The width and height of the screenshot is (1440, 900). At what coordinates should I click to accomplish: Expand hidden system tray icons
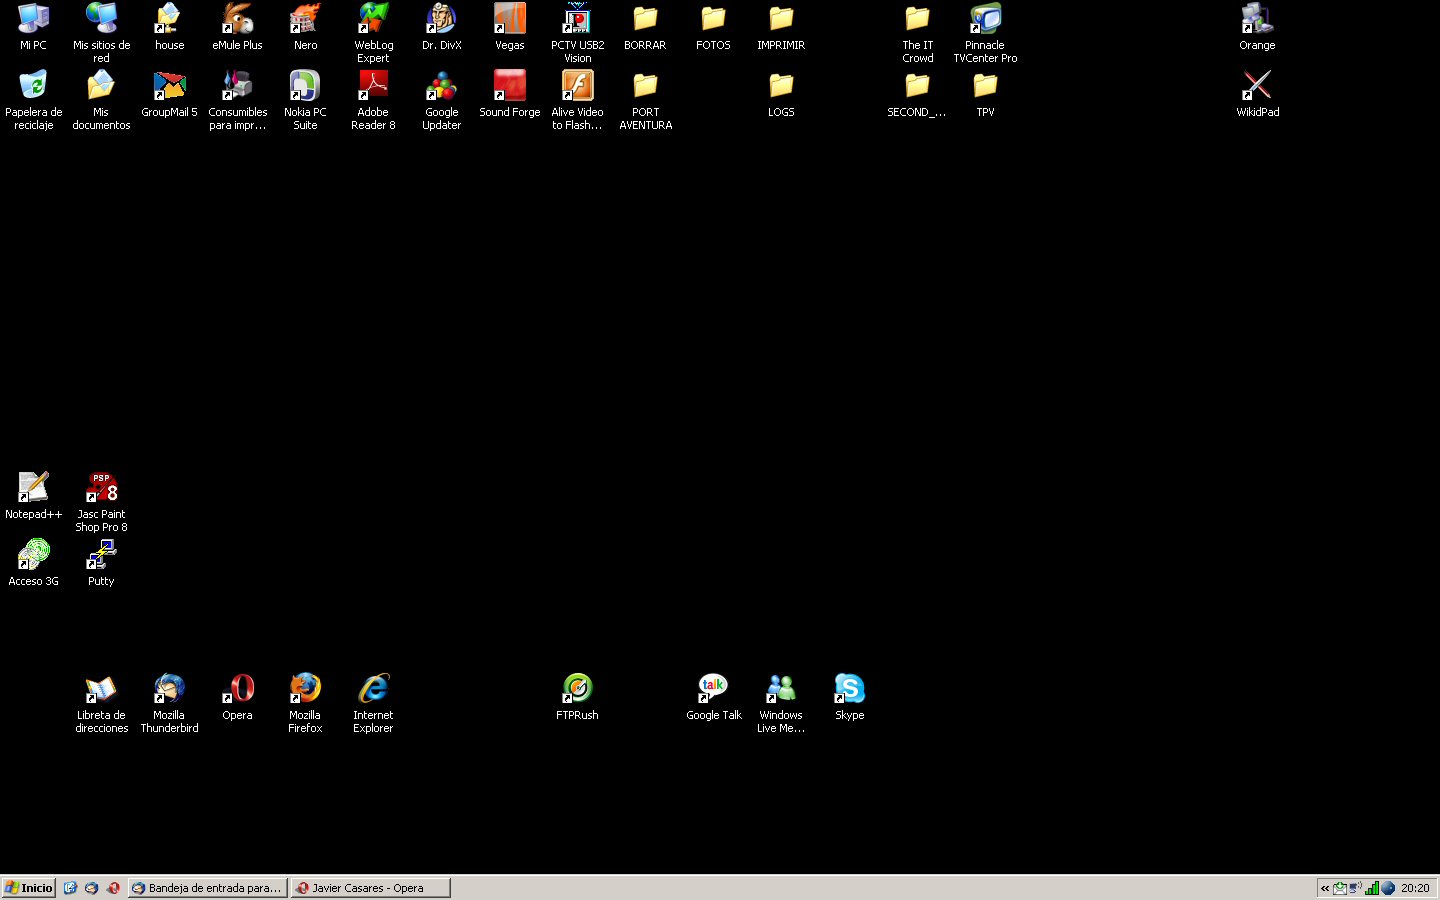coord(1325,888)
